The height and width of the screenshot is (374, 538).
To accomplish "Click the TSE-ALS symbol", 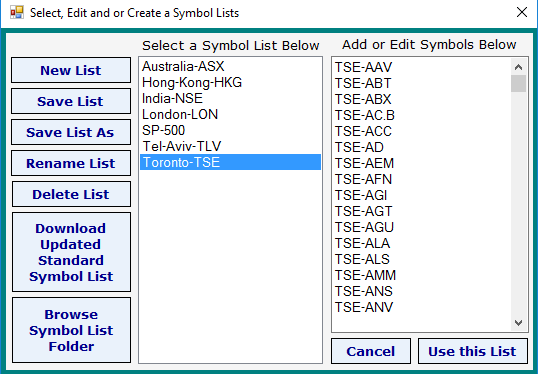I will [362, 259].
